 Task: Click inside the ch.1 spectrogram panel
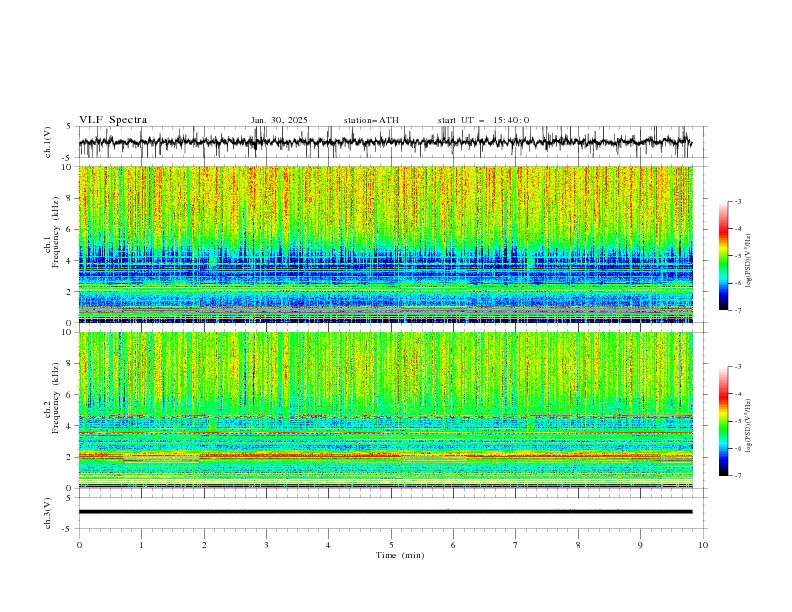click(386, 244)
